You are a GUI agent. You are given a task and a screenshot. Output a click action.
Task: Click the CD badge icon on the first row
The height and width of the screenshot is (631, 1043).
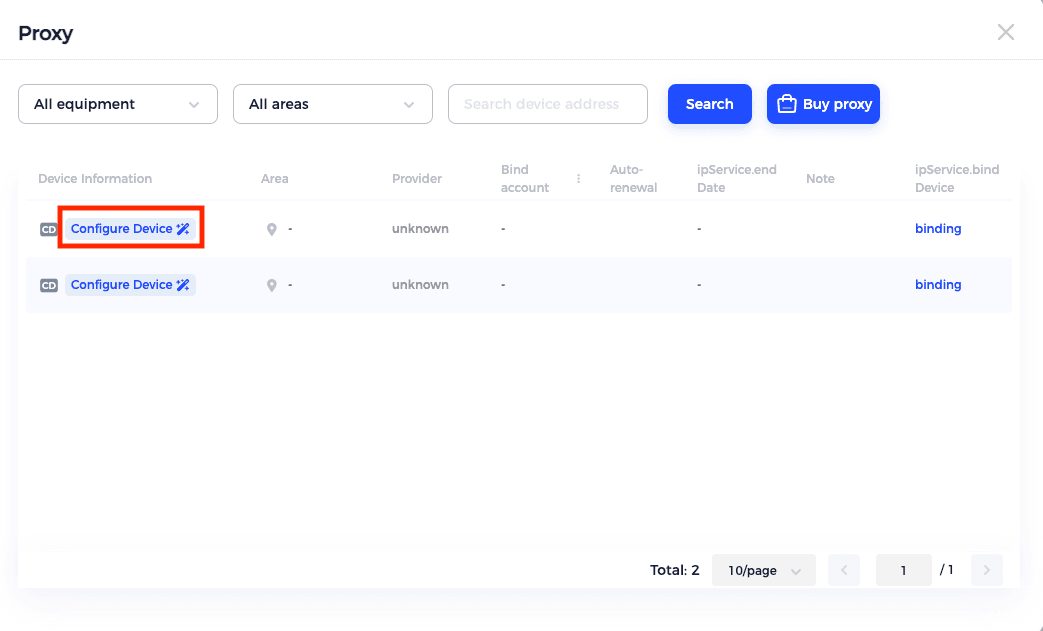point(47,228)
